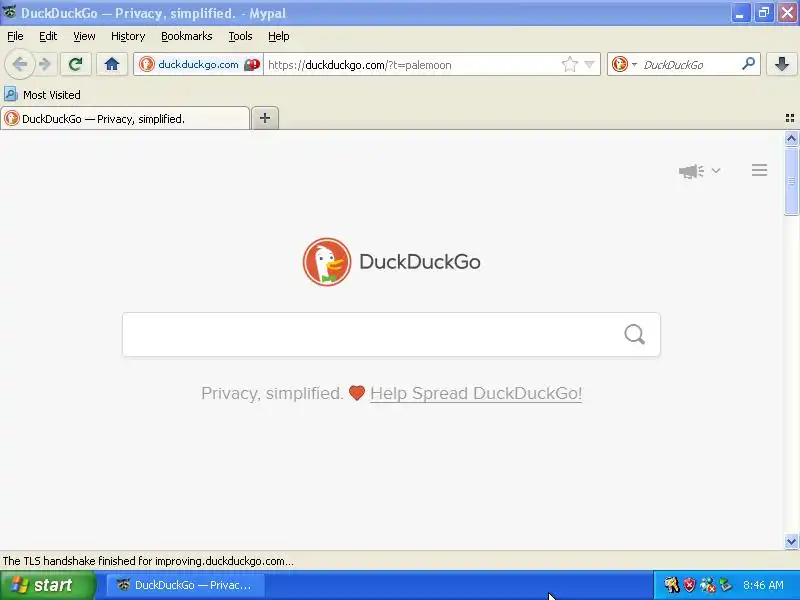800x600 pixels.
Task: Click the DuckDuckGo duck logo
Action: coord(327,262)
